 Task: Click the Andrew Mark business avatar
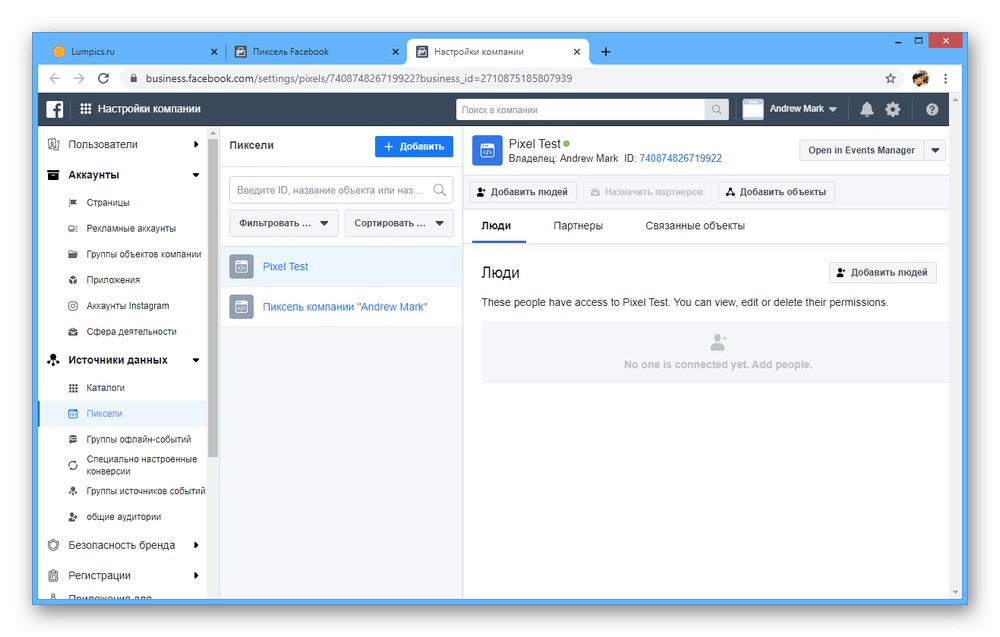point(753,109)
